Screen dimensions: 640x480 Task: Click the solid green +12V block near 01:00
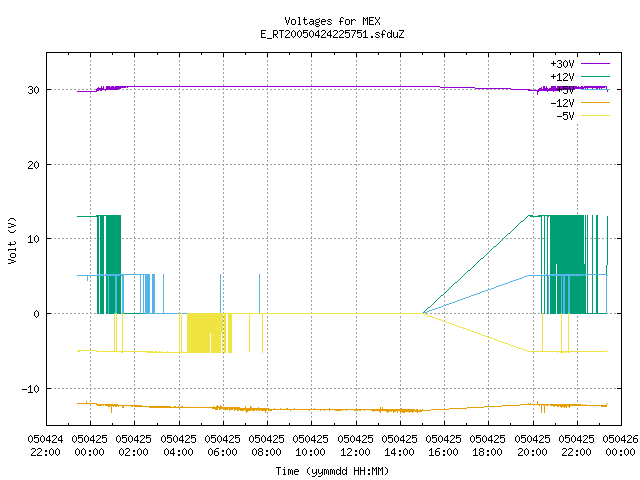[113, 264]
